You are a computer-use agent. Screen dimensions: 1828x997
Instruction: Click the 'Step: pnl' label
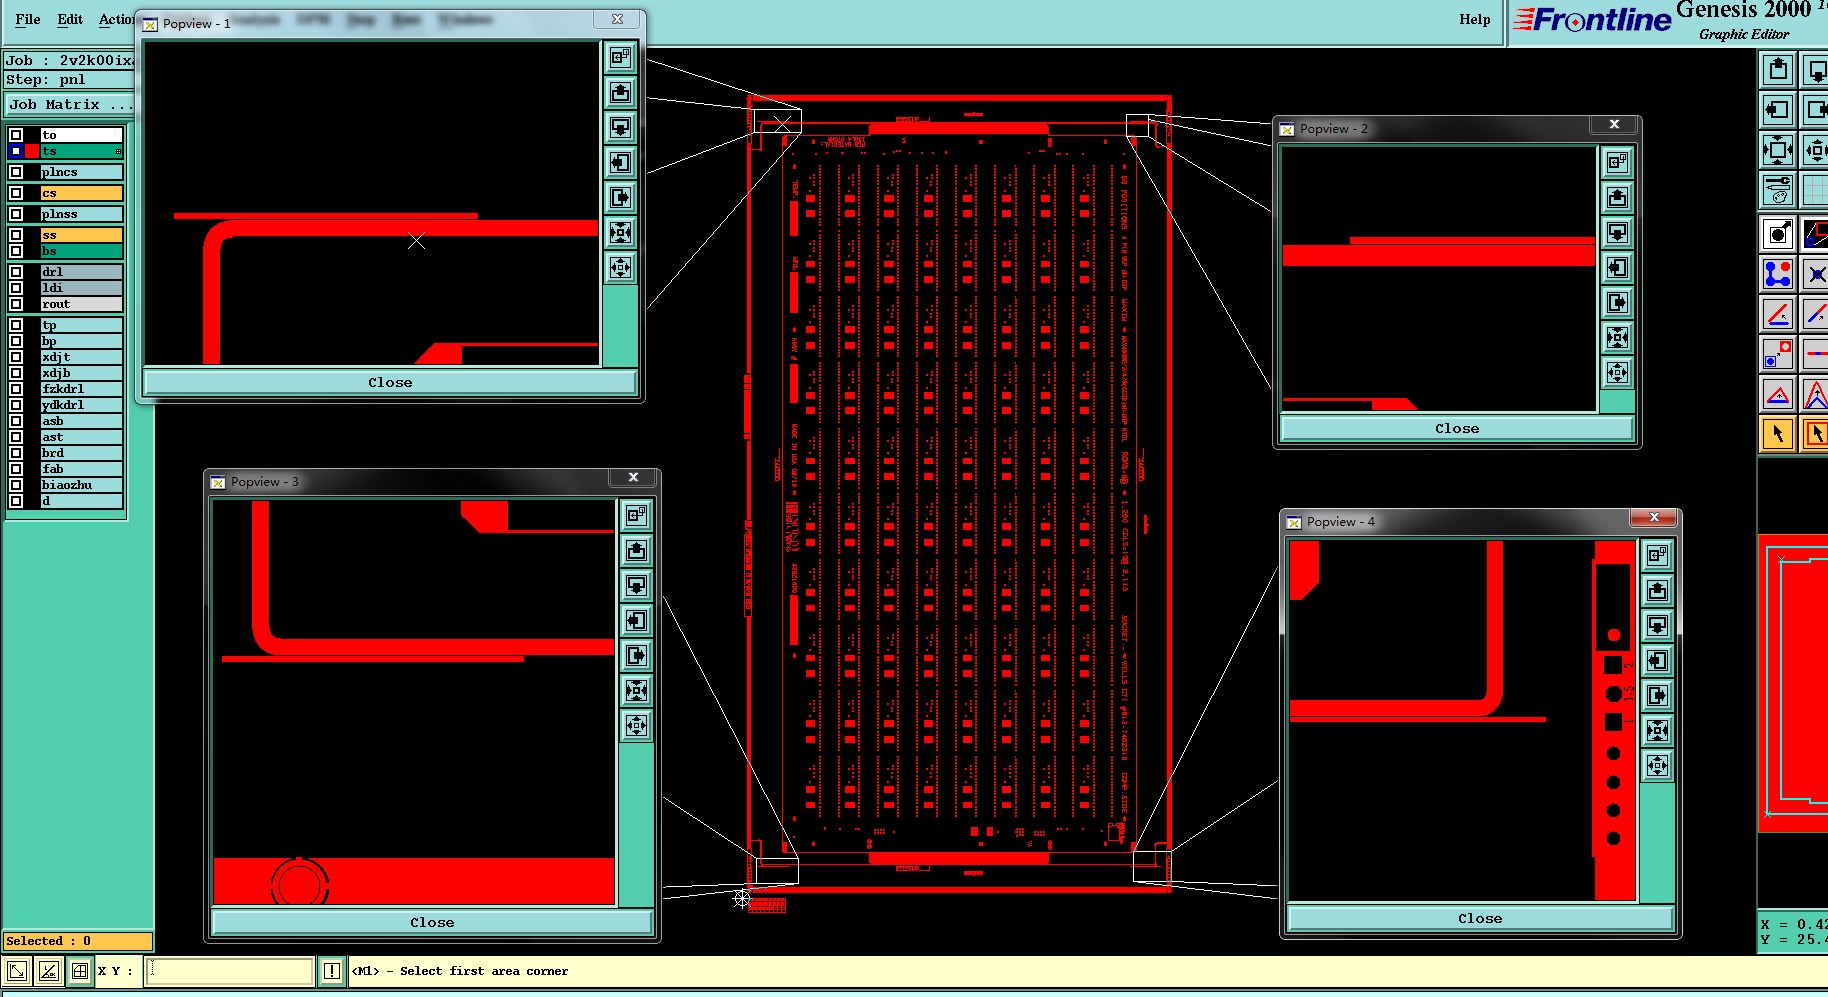[46, 80]
